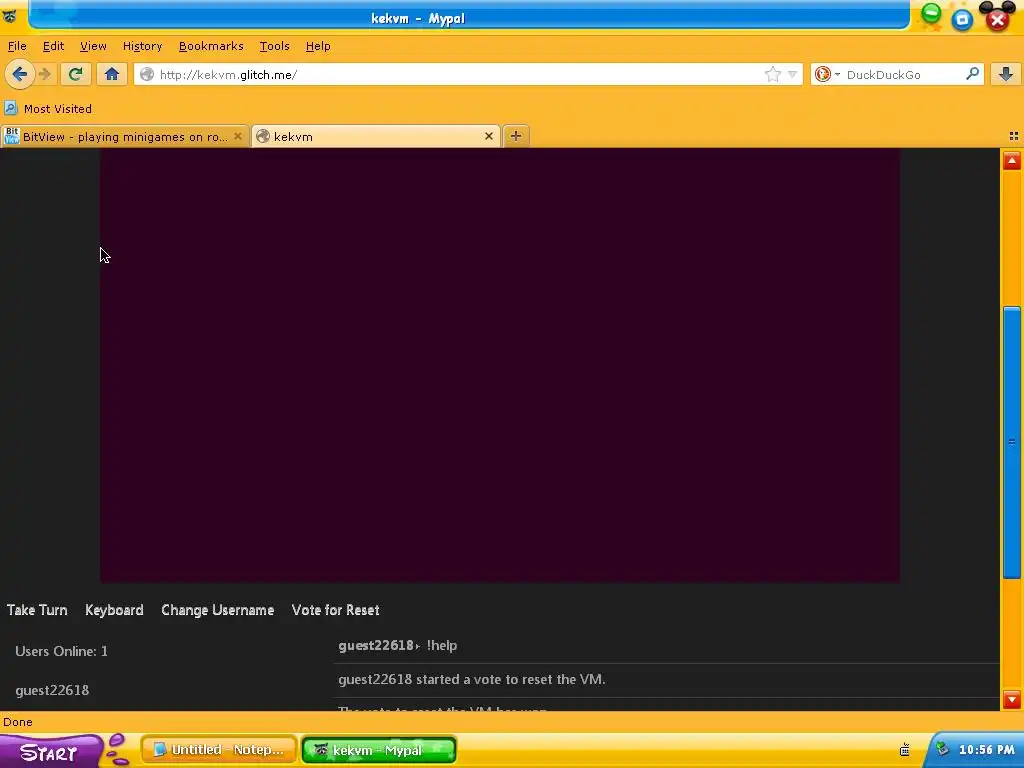The height and width of the screenshot is (768, 1024).
Task: Open the Most Visited bookmarks folder
Action: [48, 108]
